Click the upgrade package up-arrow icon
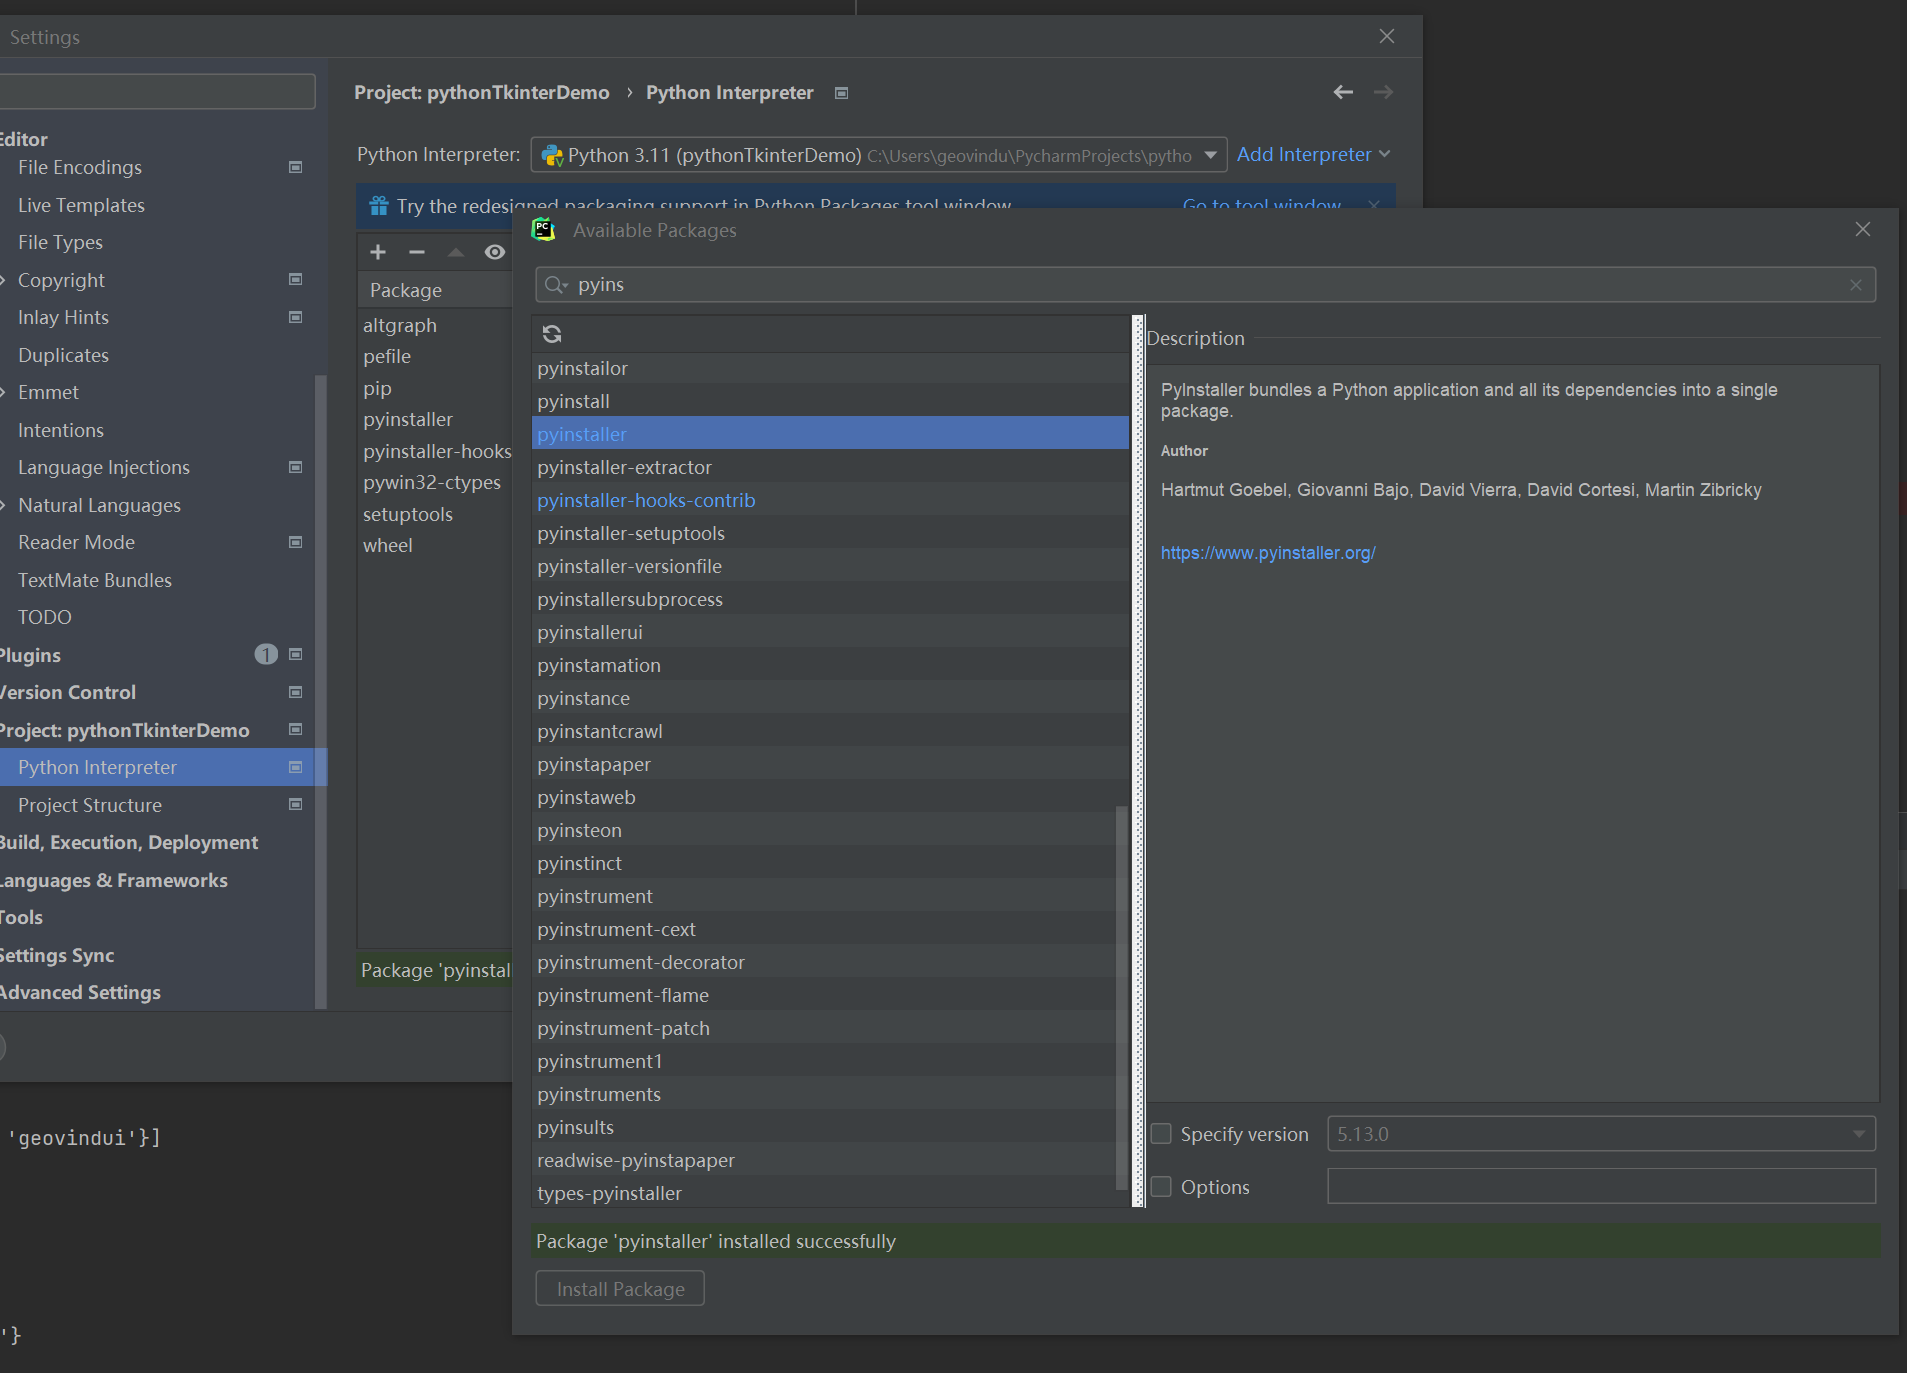The height and width of the screenshot is (1373, 1907). [456, 252]
